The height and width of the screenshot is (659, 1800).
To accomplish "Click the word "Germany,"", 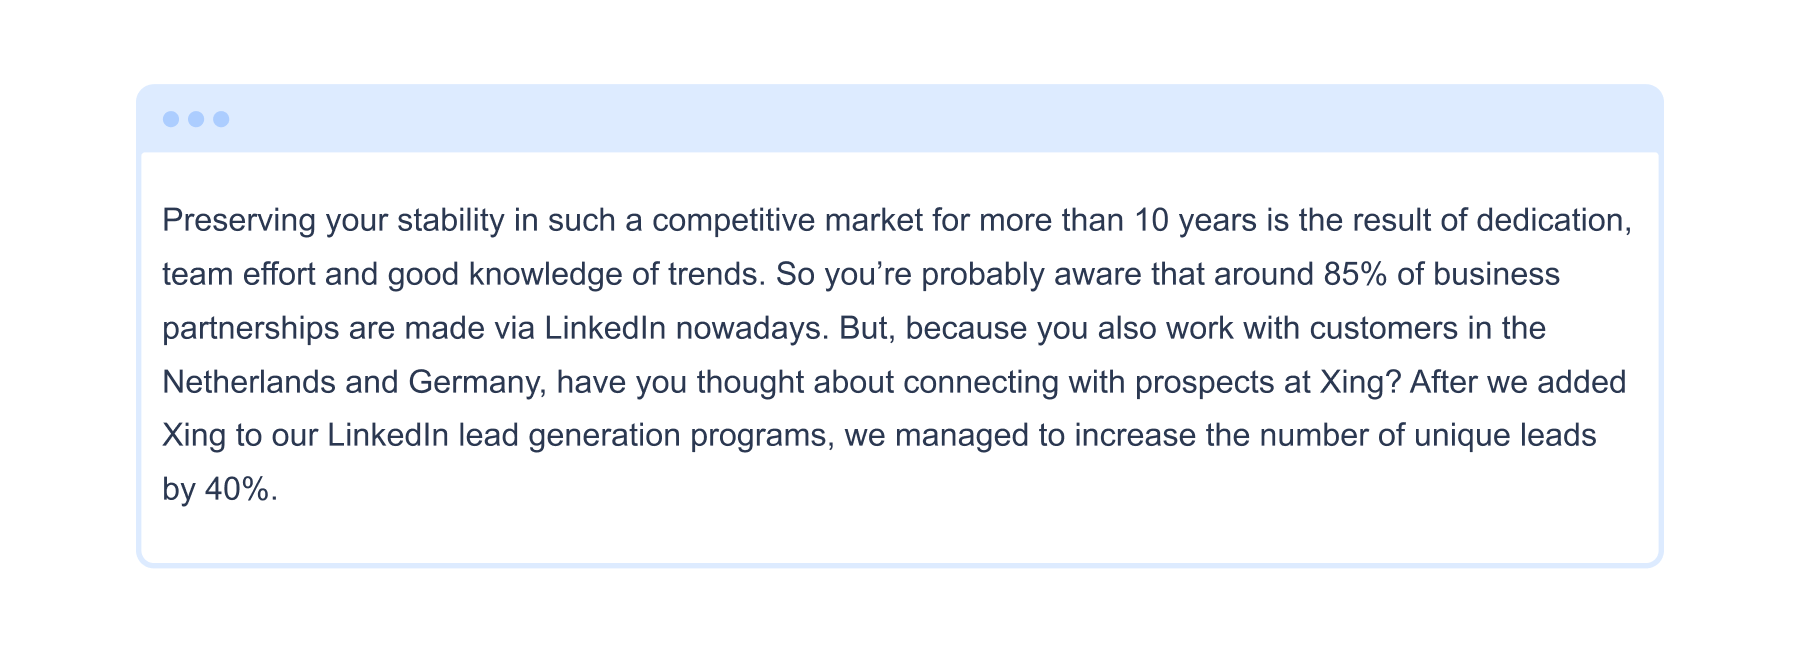I will click(477, 382).
